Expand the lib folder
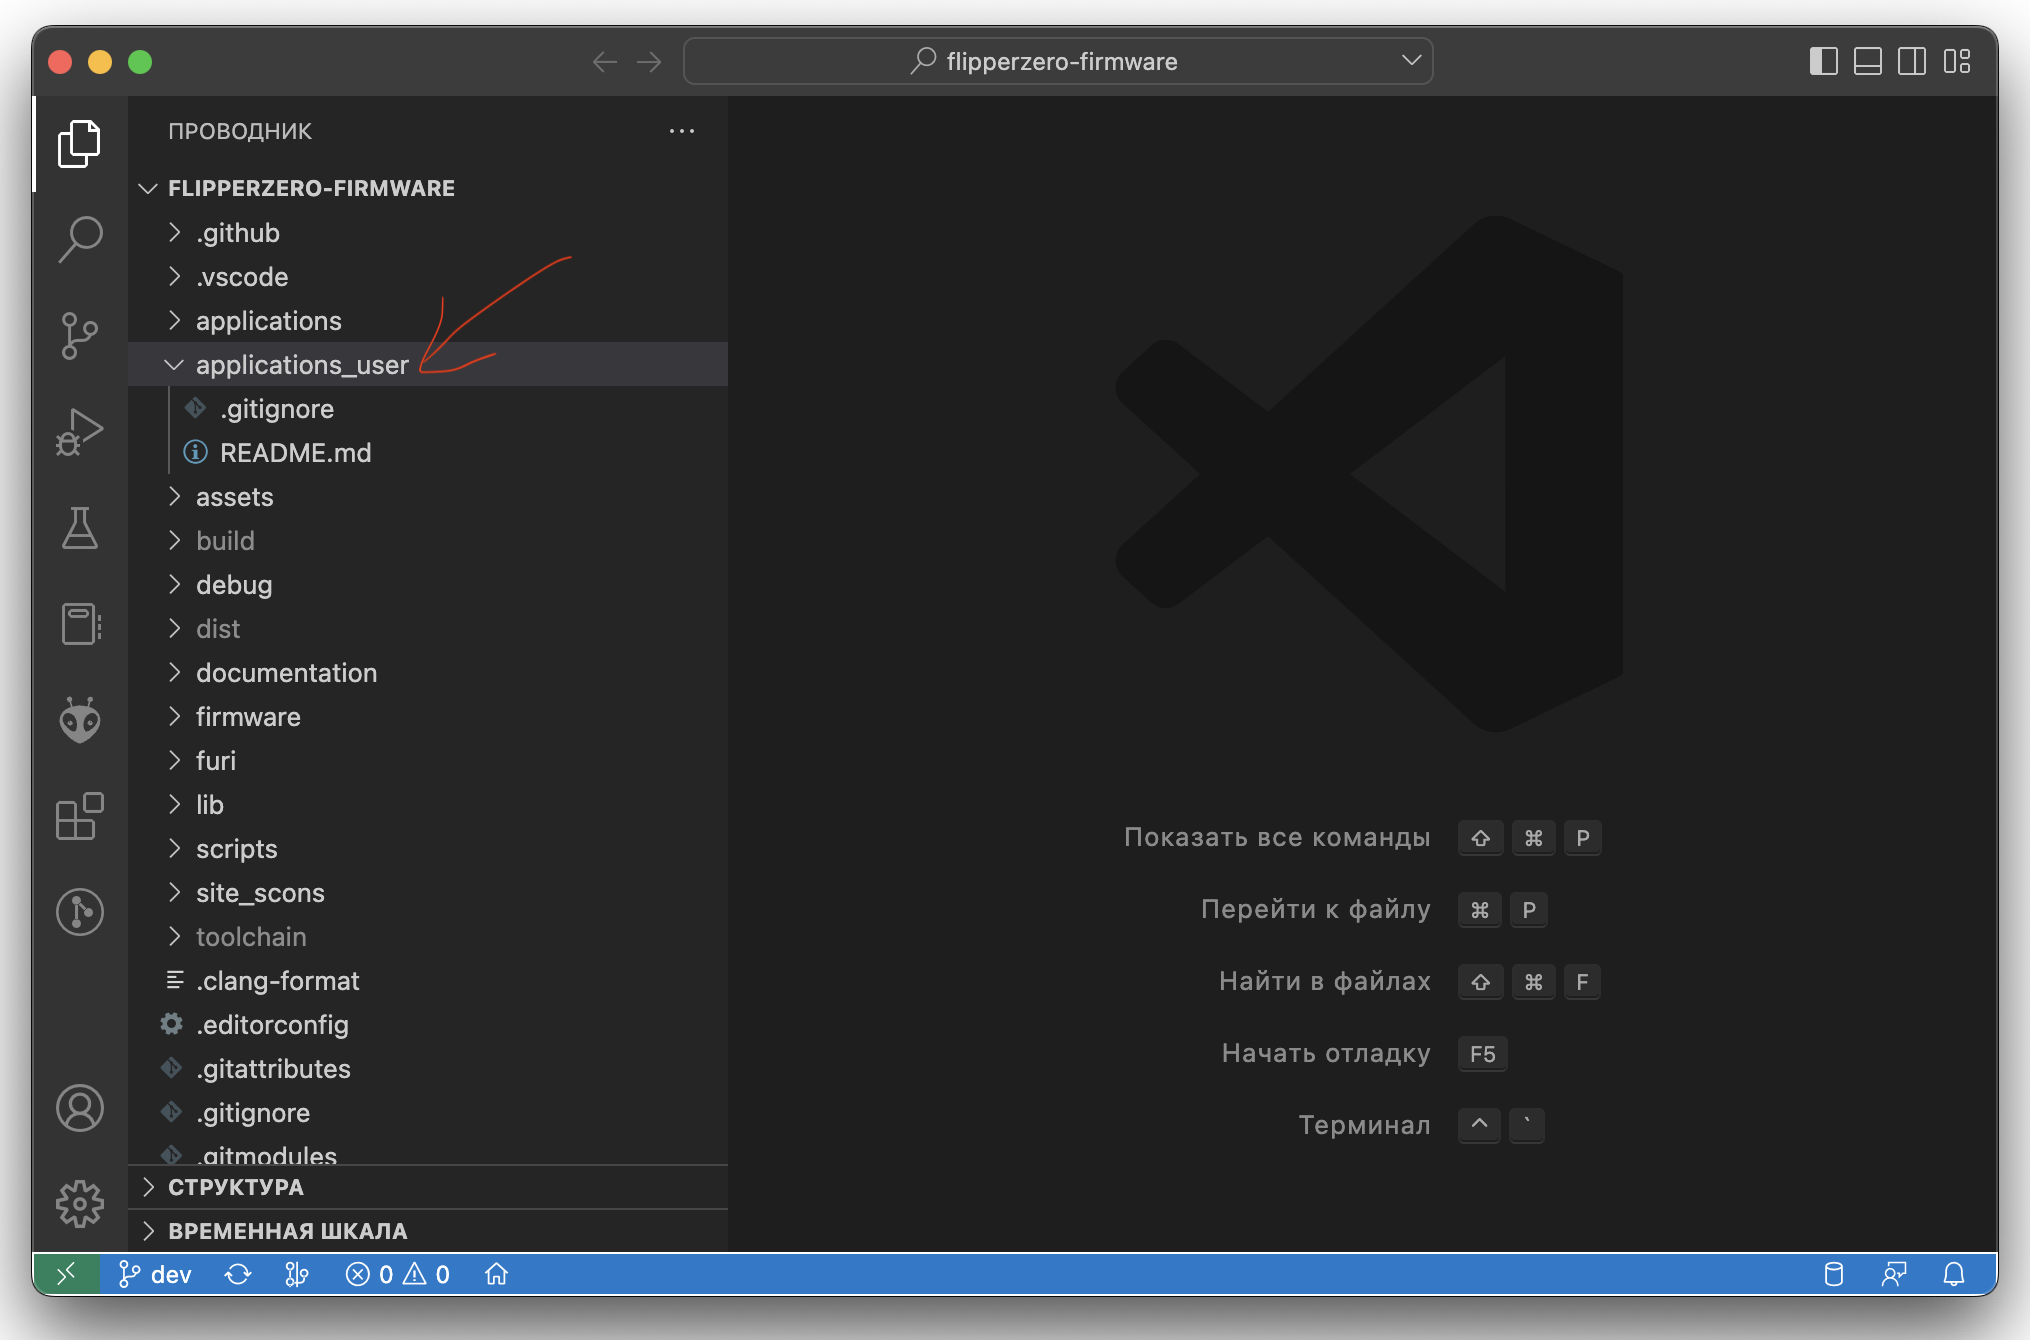The width and height of the screenshot is (2030, 1340). point(428,804)
